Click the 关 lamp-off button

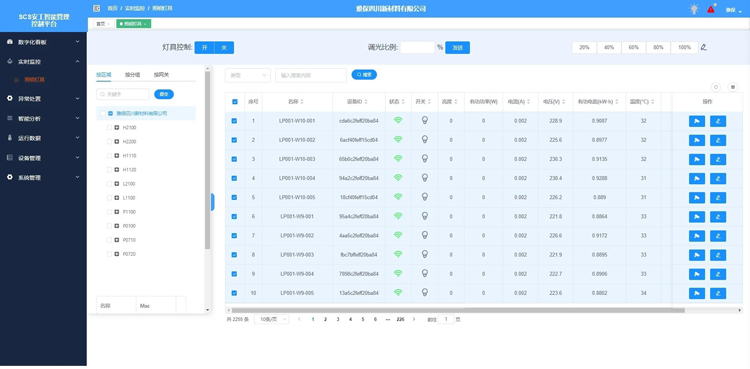coord(224,47)
